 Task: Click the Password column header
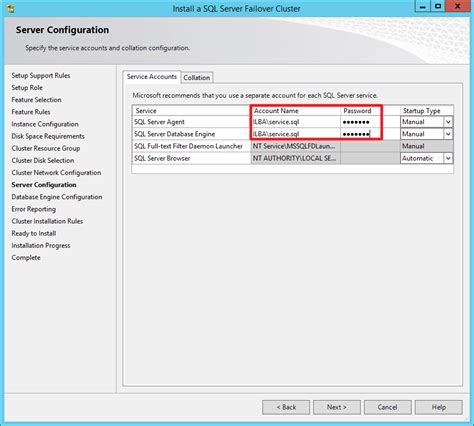click(x=370, y=111)
